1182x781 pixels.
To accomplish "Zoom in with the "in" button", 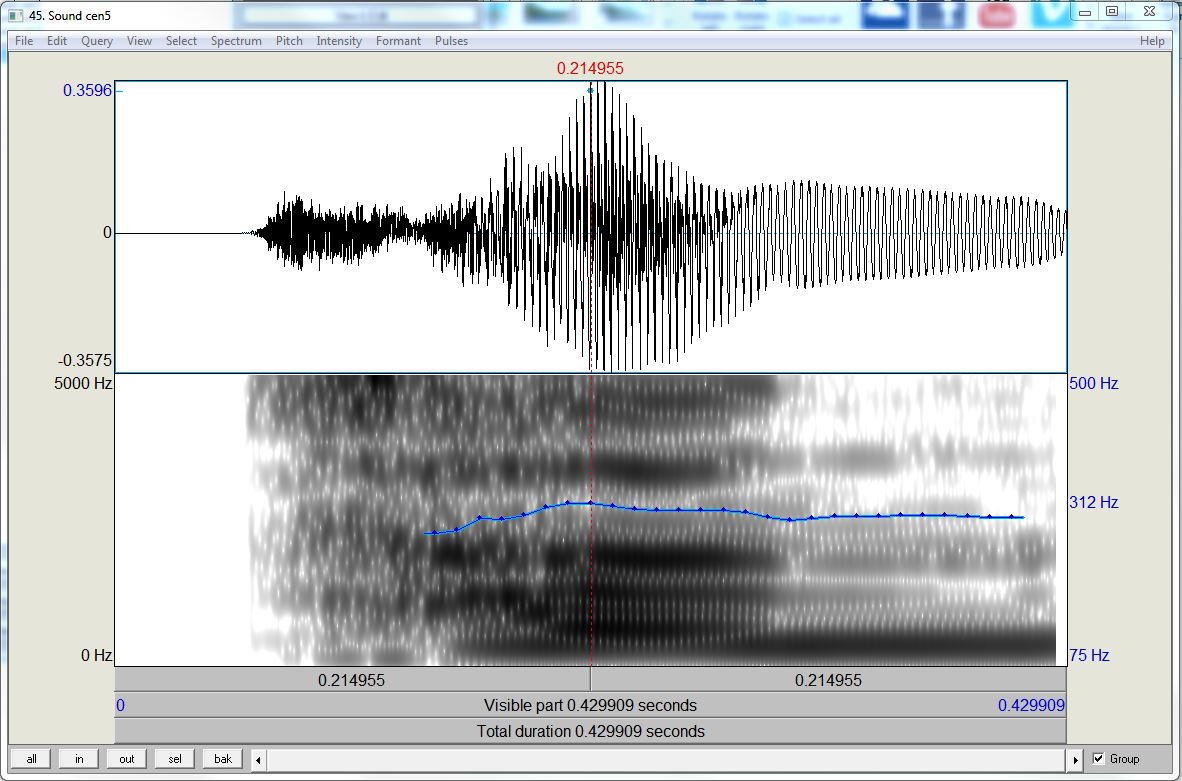I will (79, 759).
